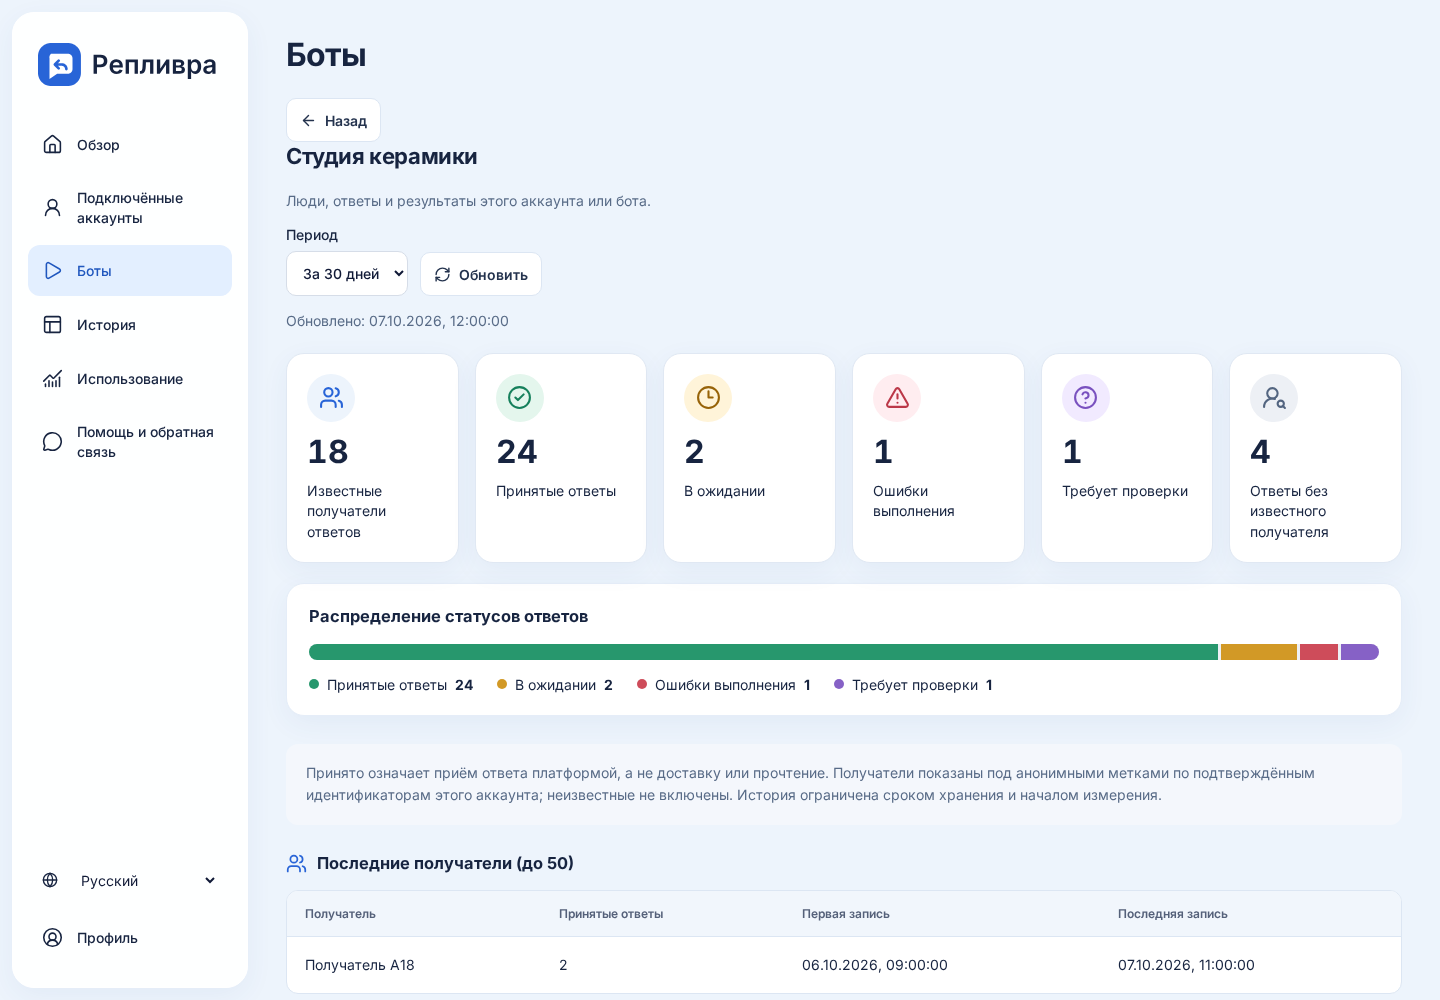Click the green checkmark icon on Принятые ответы card
Image resolution: width=1440 pixels, height=1000 pixels.
520,398
